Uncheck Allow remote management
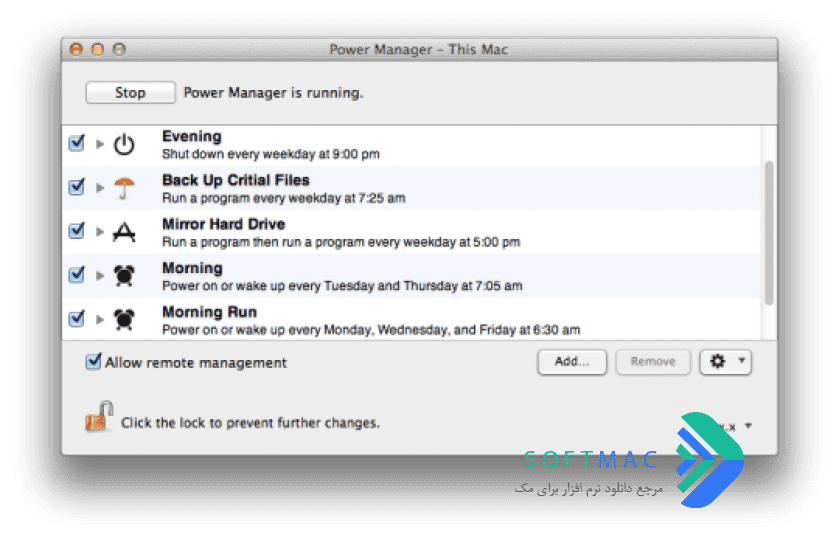 tap(93, 362)
